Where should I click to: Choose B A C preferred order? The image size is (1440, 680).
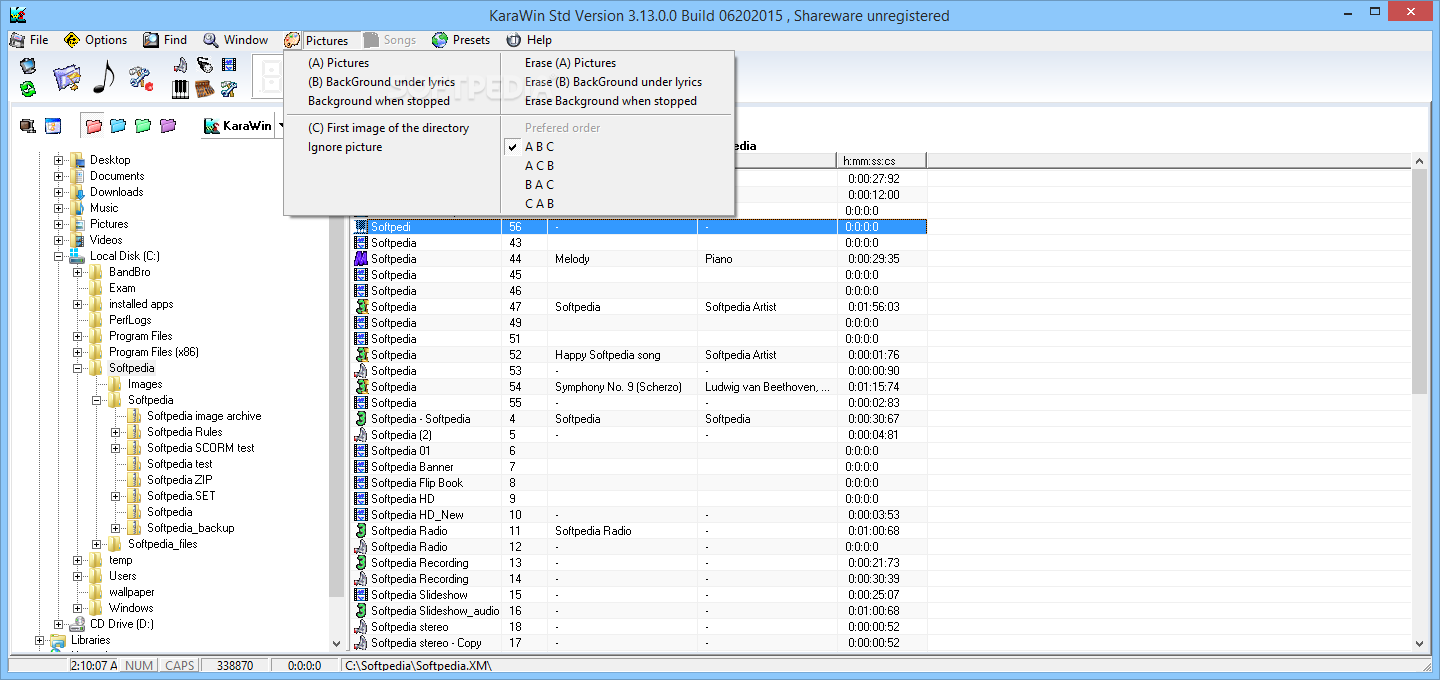click(539, 185)
